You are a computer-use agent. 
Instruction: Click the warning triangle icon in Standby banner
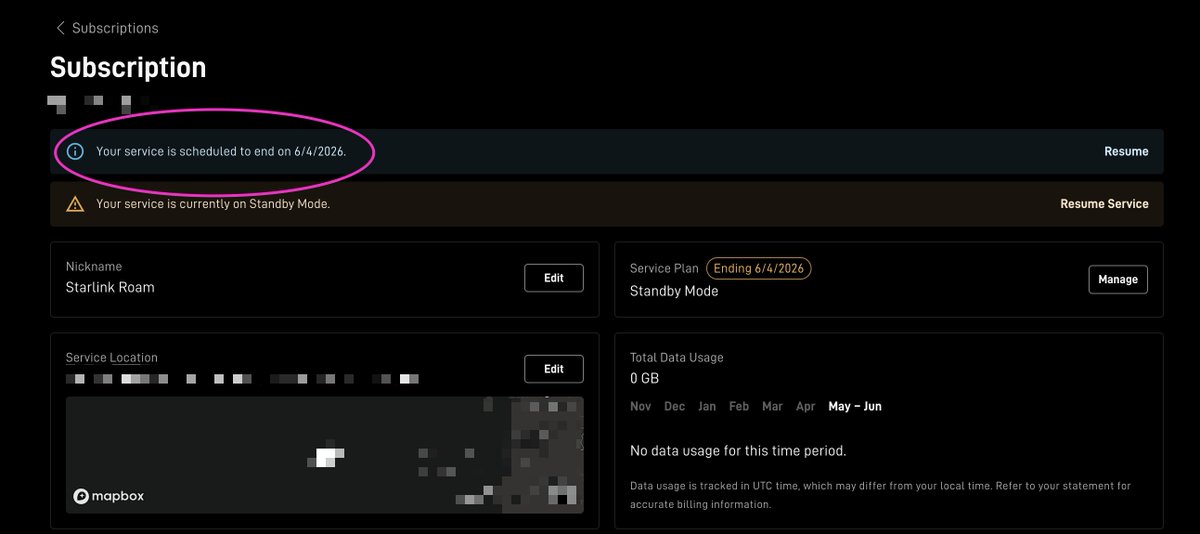75,204
